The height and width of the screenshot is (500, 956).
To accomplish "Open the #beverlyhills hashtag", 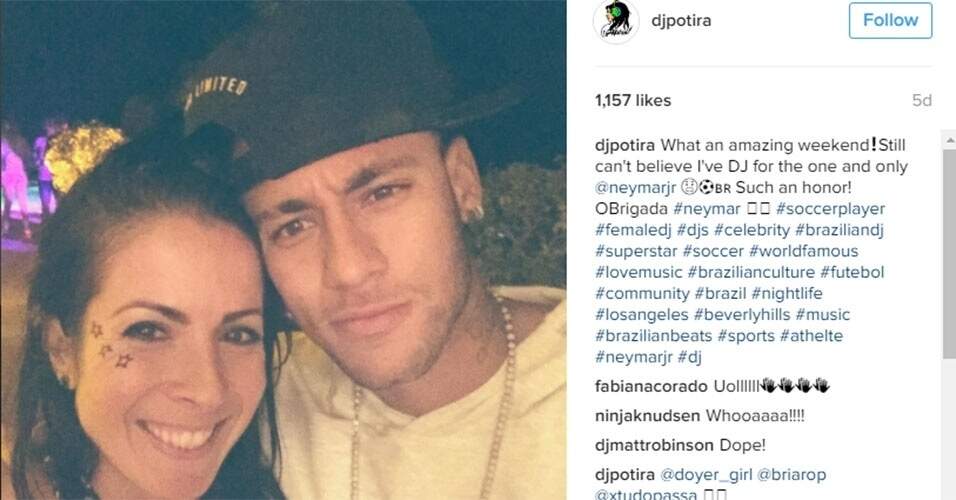I will tap(741, 315).
